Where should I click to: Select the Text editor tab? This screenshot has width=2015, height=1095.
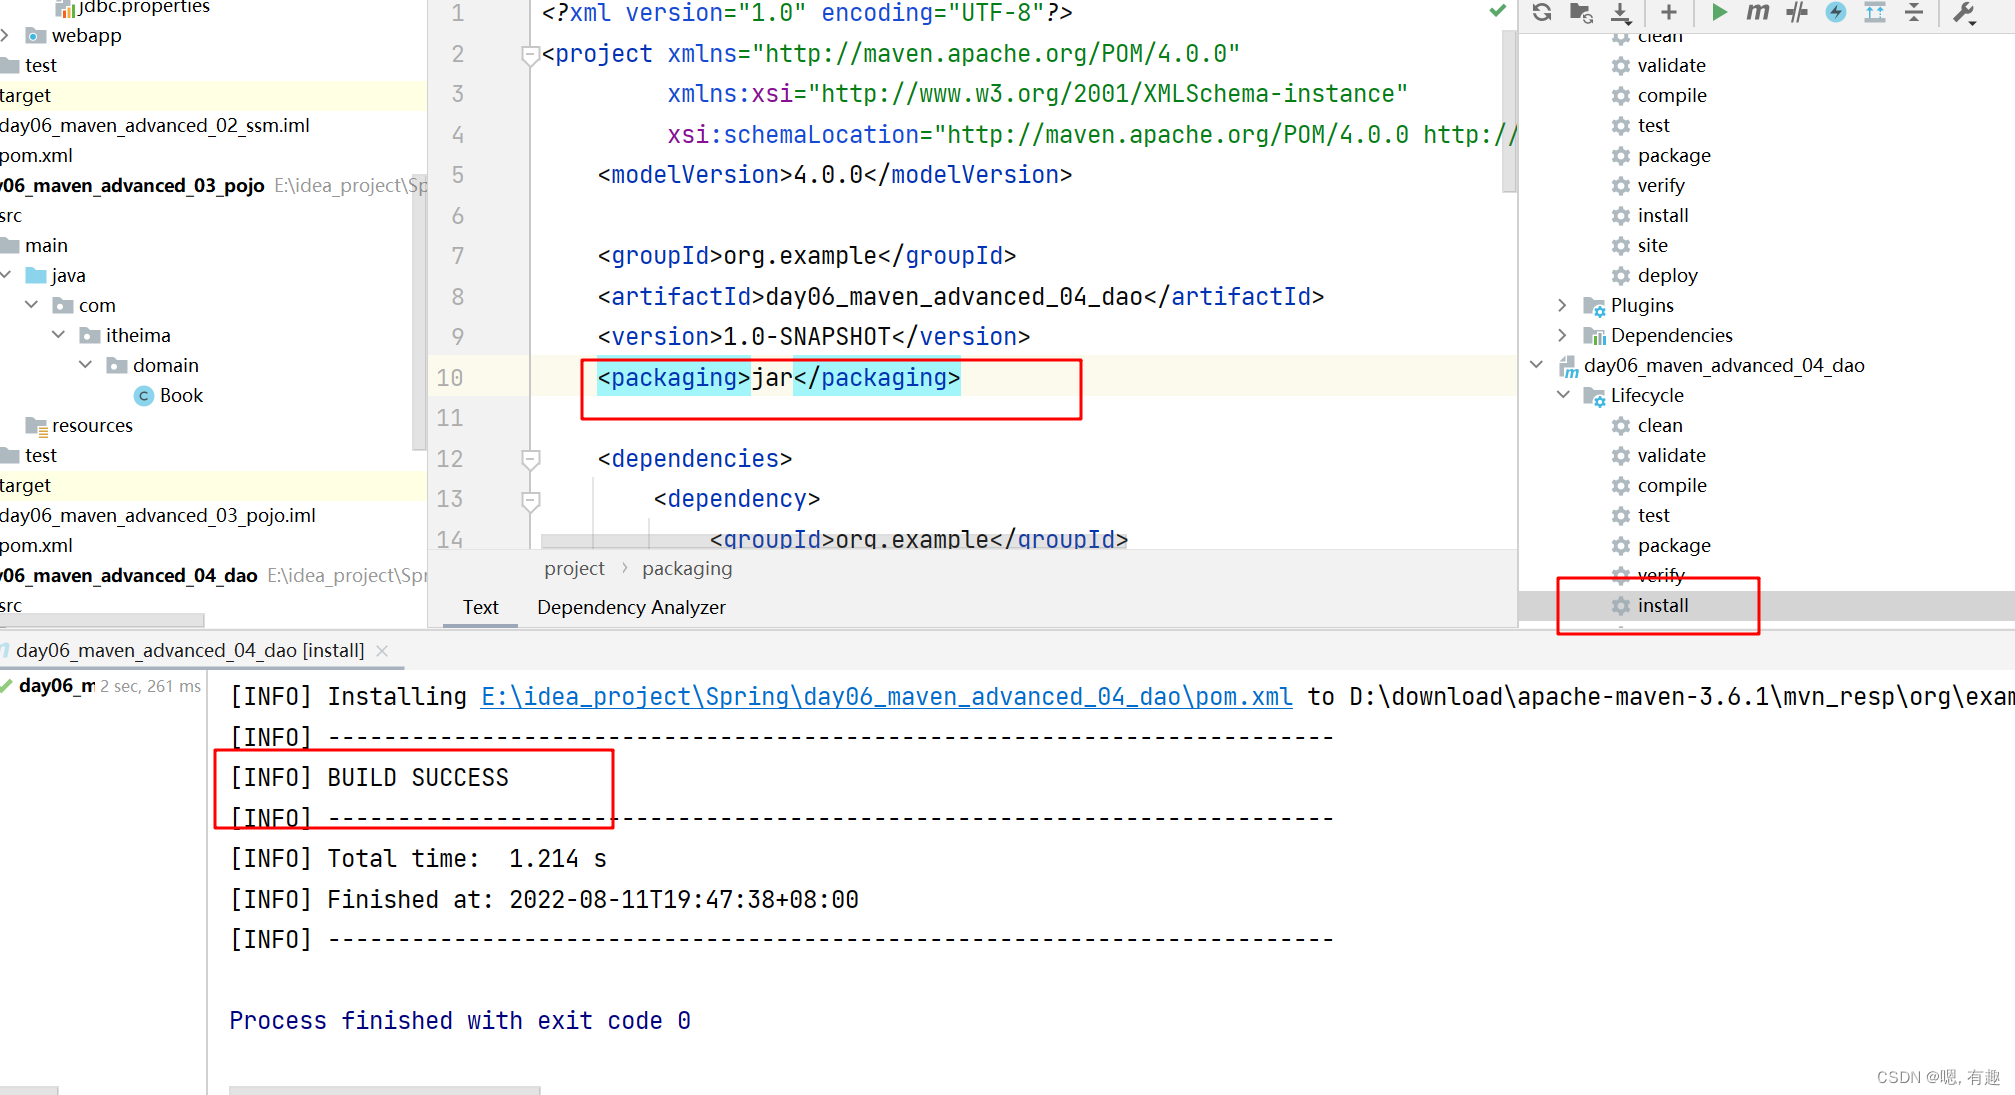[x=480, y=607]
